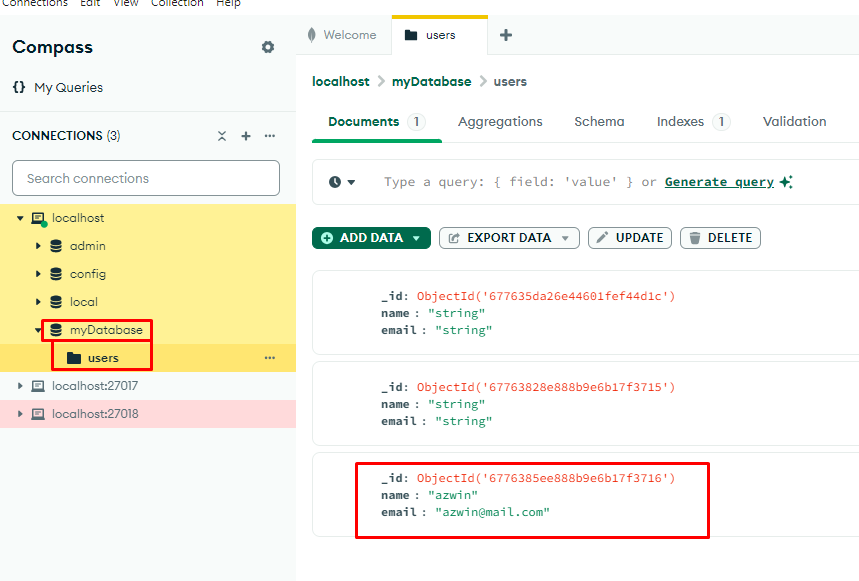Switch to the Aggregations tab

point(500,122)
